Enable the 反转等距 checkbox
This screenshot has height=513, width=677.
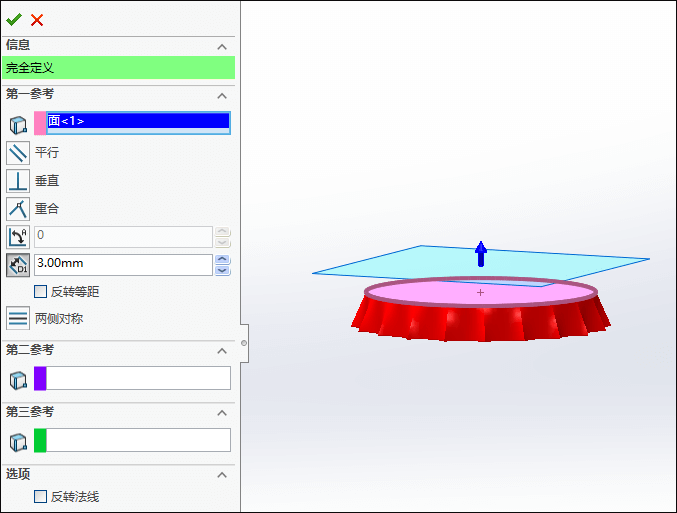point(41,292)
